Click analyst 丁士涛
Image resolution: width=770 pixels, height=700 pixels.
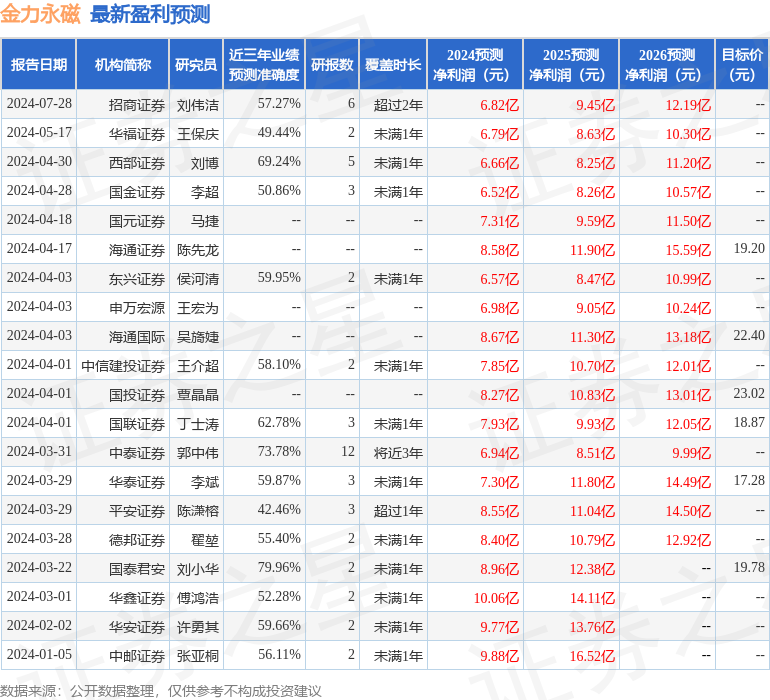click(198, 424)
